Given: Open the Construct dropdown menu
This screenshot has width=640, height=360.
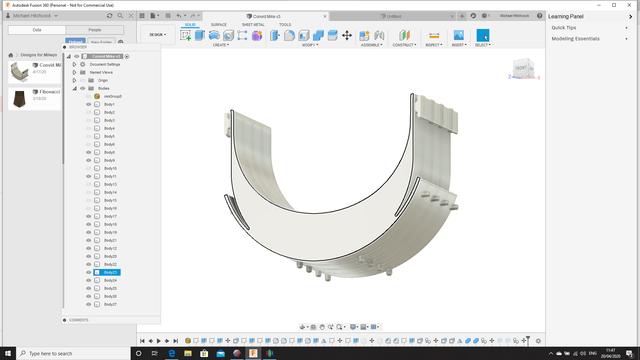Looking at the screenshot, I should pos(404,45).
